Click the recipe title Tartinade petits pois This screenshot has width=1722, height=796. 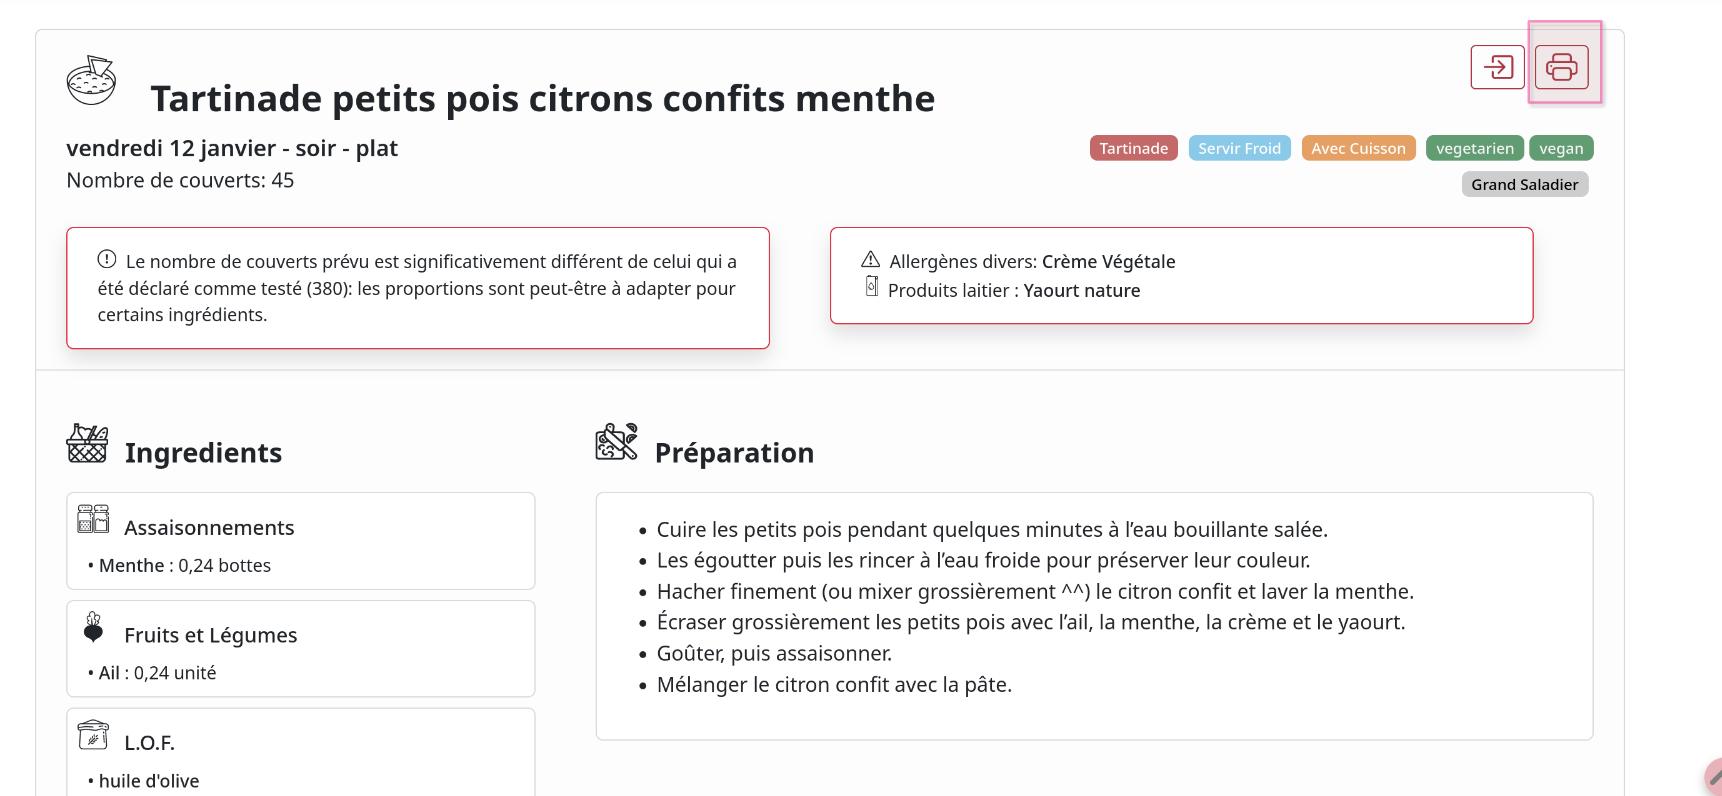pyautogui.click(x=543, y=98)
